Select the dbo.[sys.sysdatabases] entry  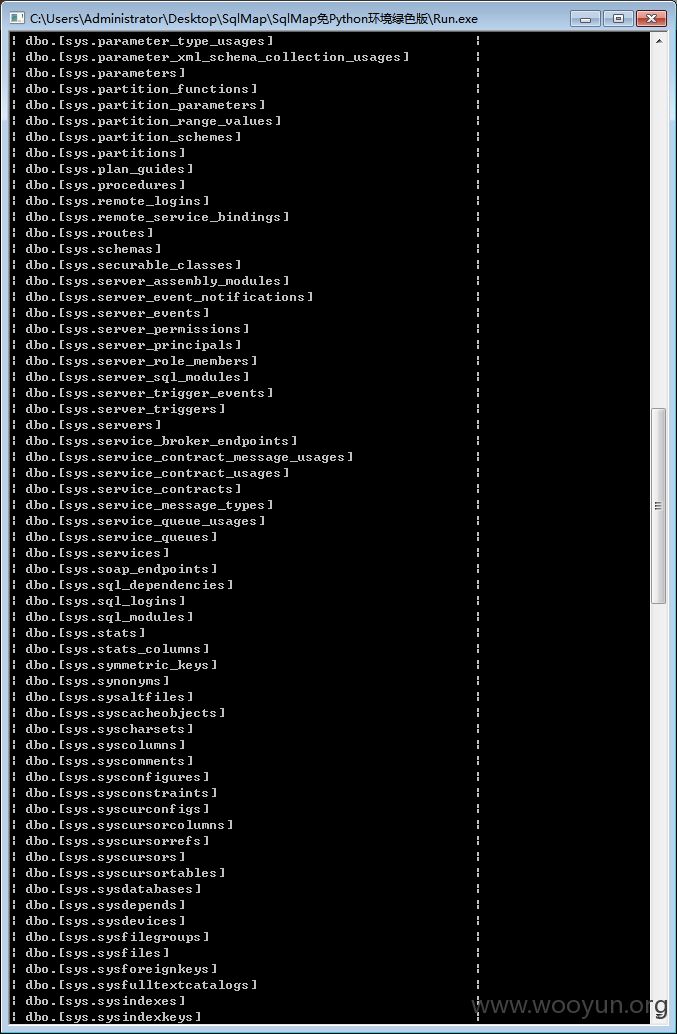[x=113, y=889]
